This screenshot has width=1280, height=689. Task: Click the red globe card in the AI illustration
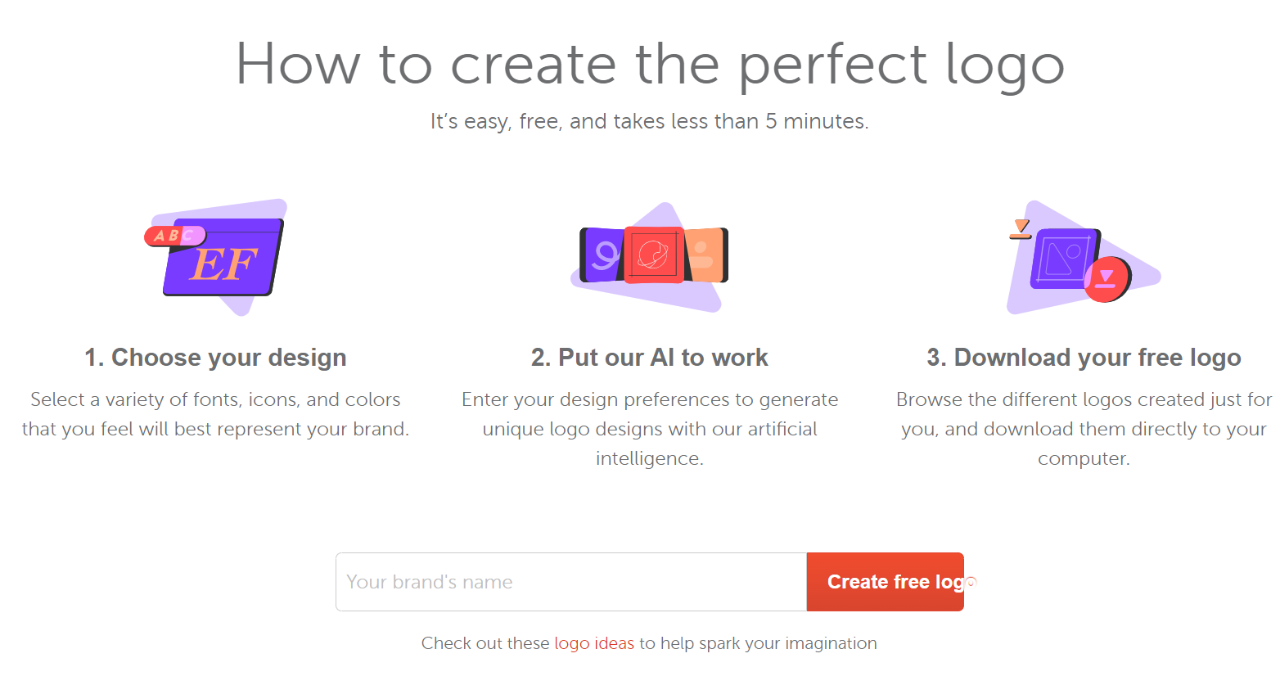click(x=654, y=254)
